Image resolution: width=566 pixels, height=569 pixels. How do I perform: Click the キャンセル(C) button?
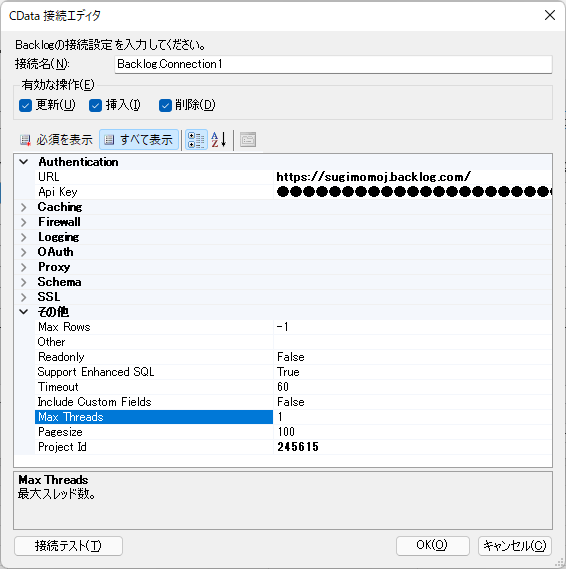(x=515, y=546)
